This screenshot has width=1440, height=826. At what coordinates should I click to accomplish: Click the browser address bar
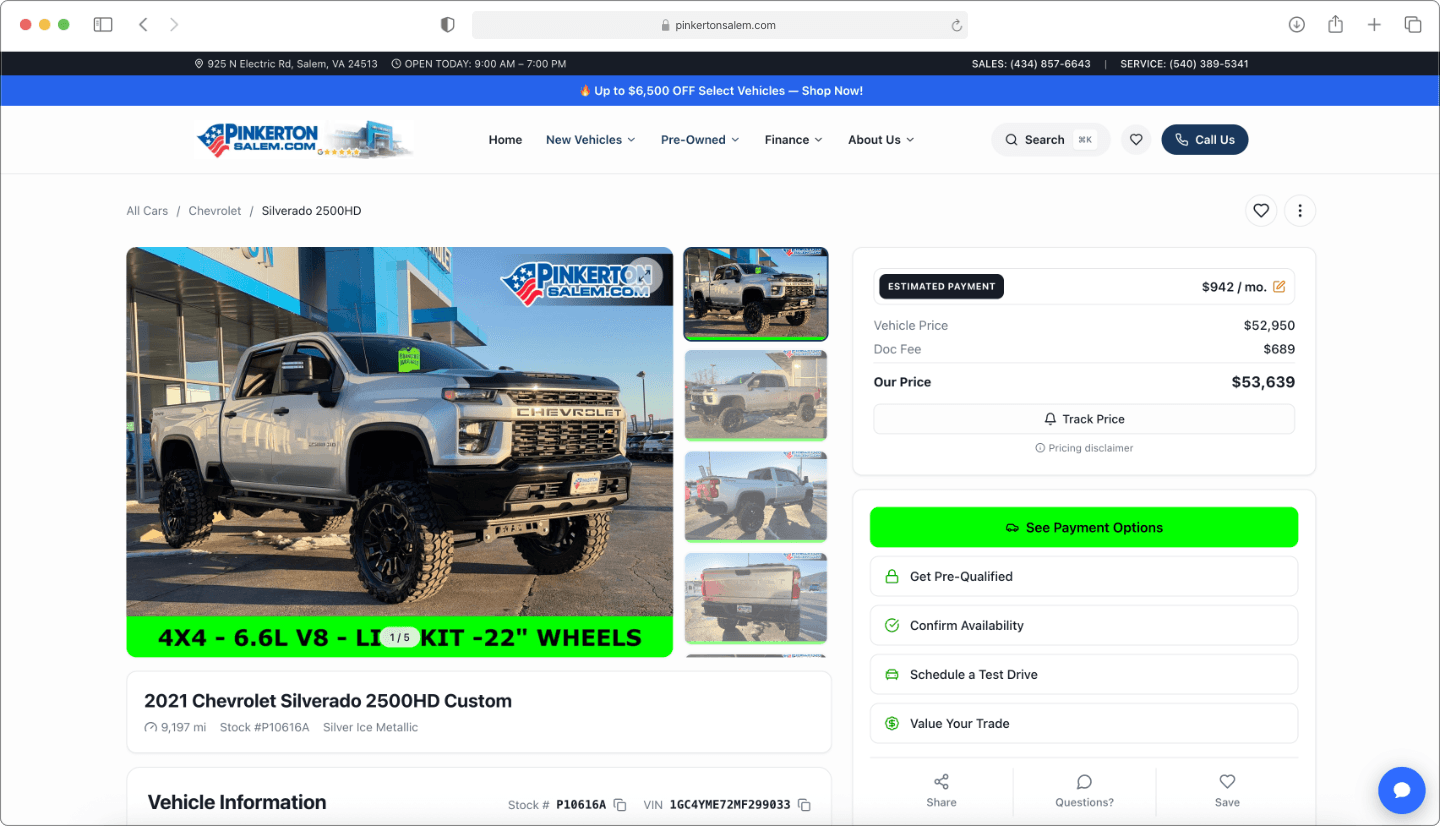[x=719, y=25]
